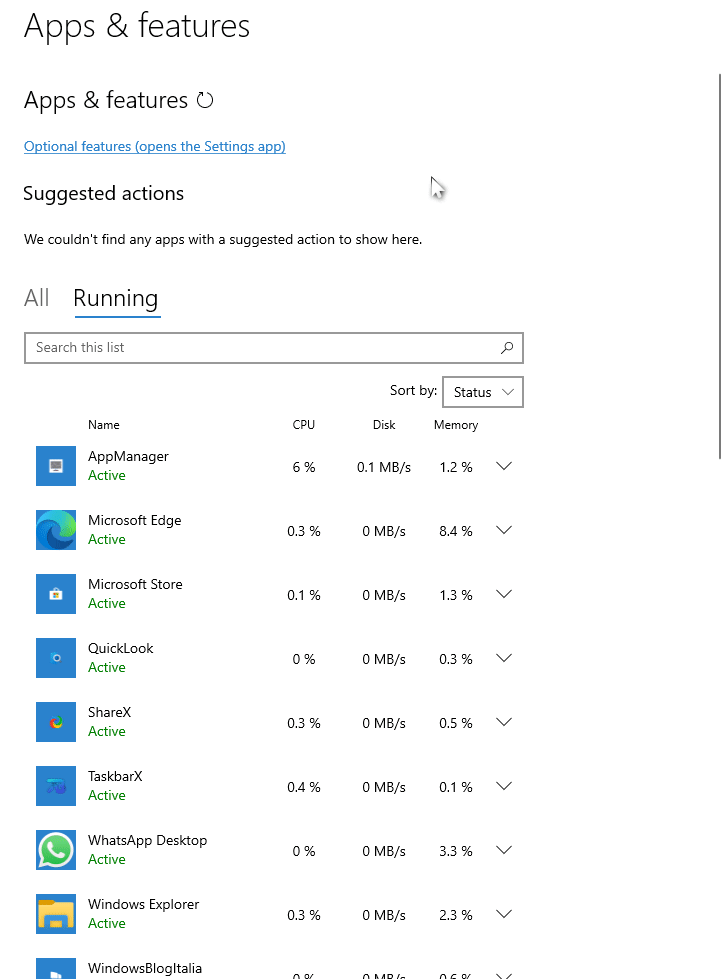
Task: Expand the TaskbarX row chevron
Action: coord(504,786)
